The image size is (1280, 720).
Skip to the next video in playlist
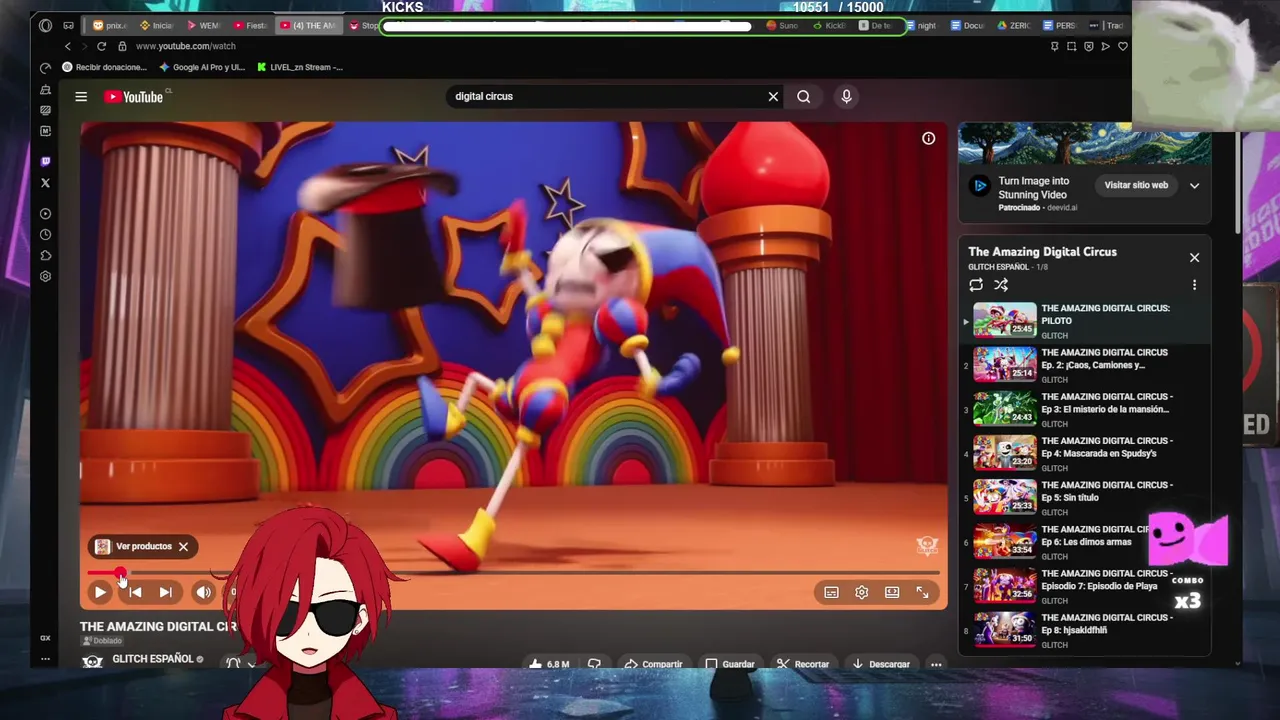[166, 592]
